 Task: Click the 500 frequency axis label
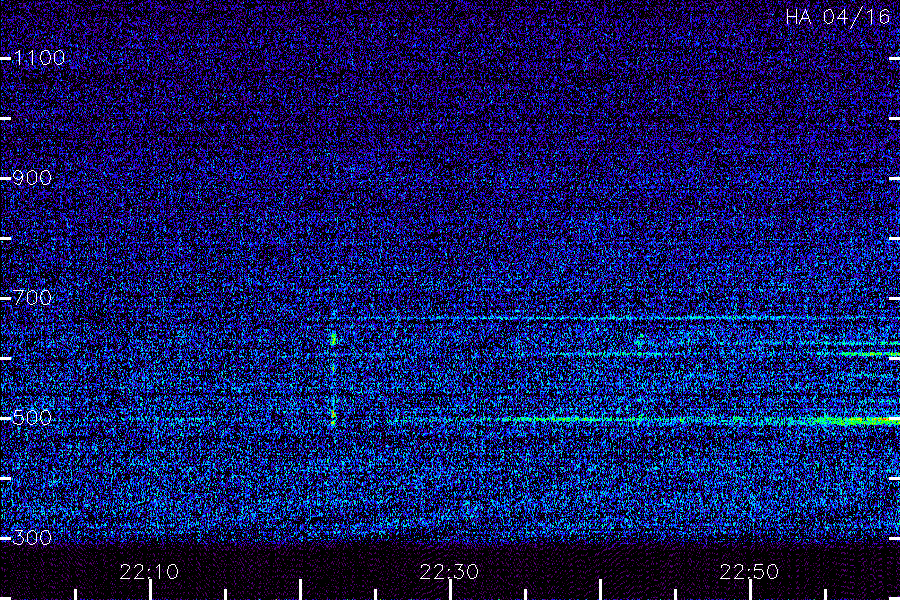pos(32,417)
